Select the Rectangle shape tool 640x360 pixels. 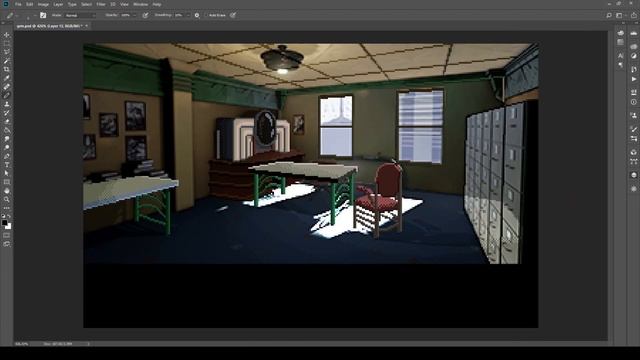pyautogui.click(x=7, y=182)
